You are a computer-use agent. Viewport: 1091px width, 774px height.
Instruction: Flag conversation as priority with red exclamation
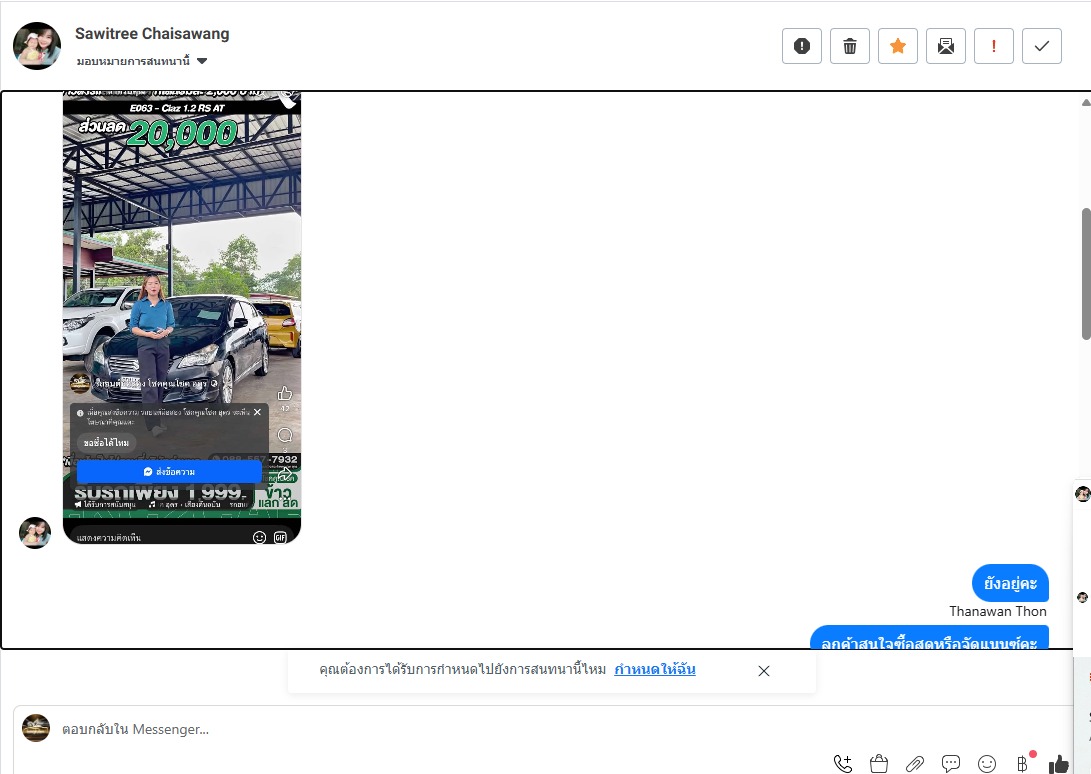(993, 46)
